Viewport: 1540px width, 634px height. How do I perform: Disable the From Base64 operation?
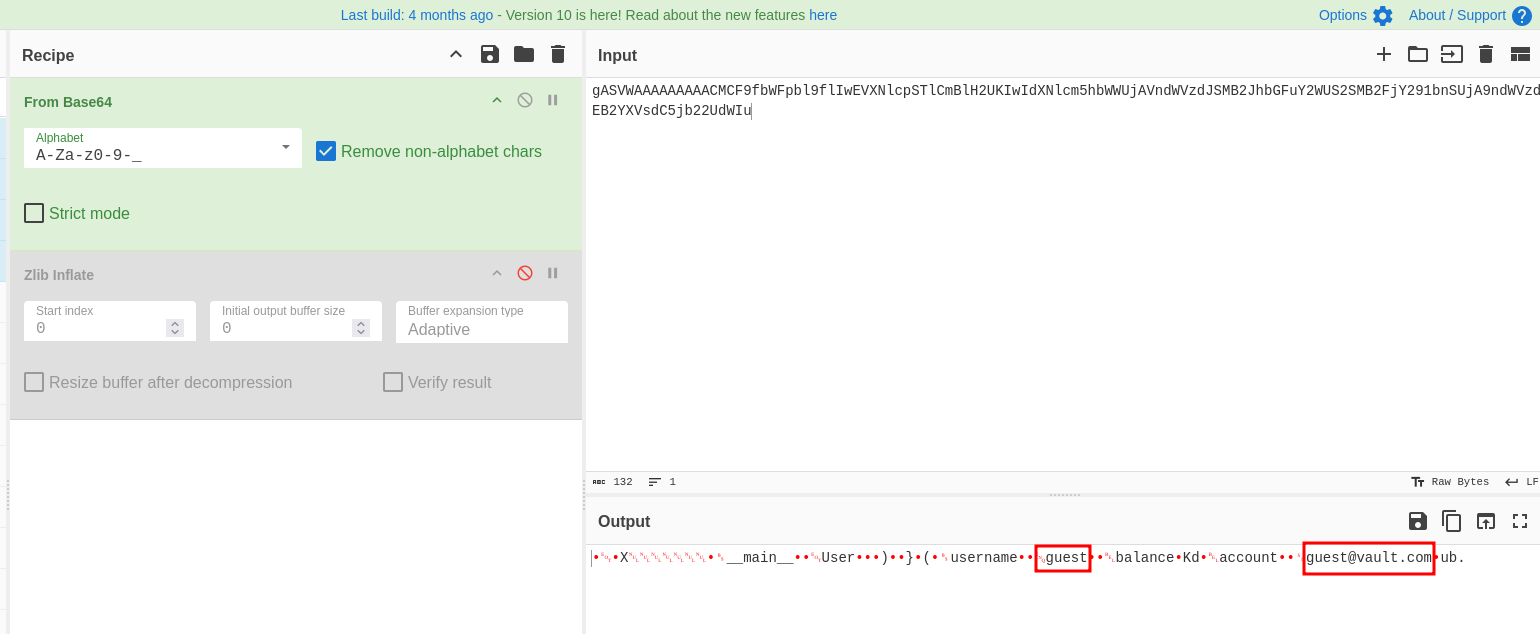tap(525, 100)
